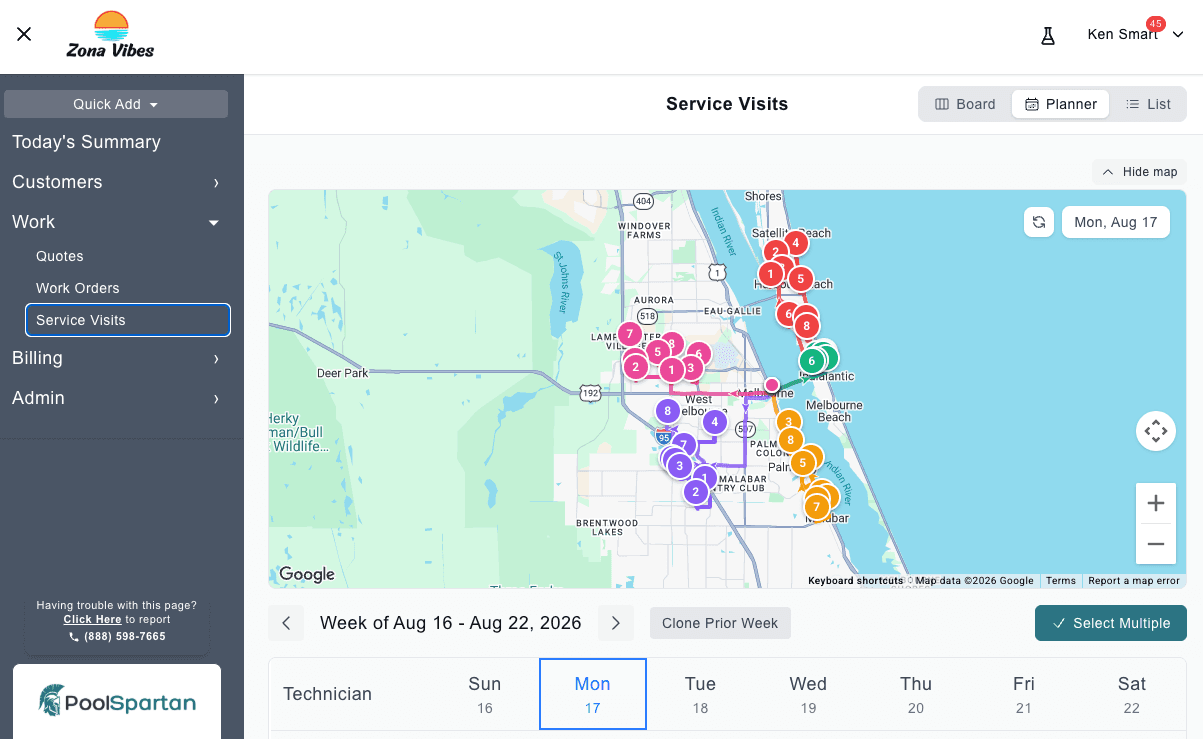Expand the Customers section

[x=116, y=182]
